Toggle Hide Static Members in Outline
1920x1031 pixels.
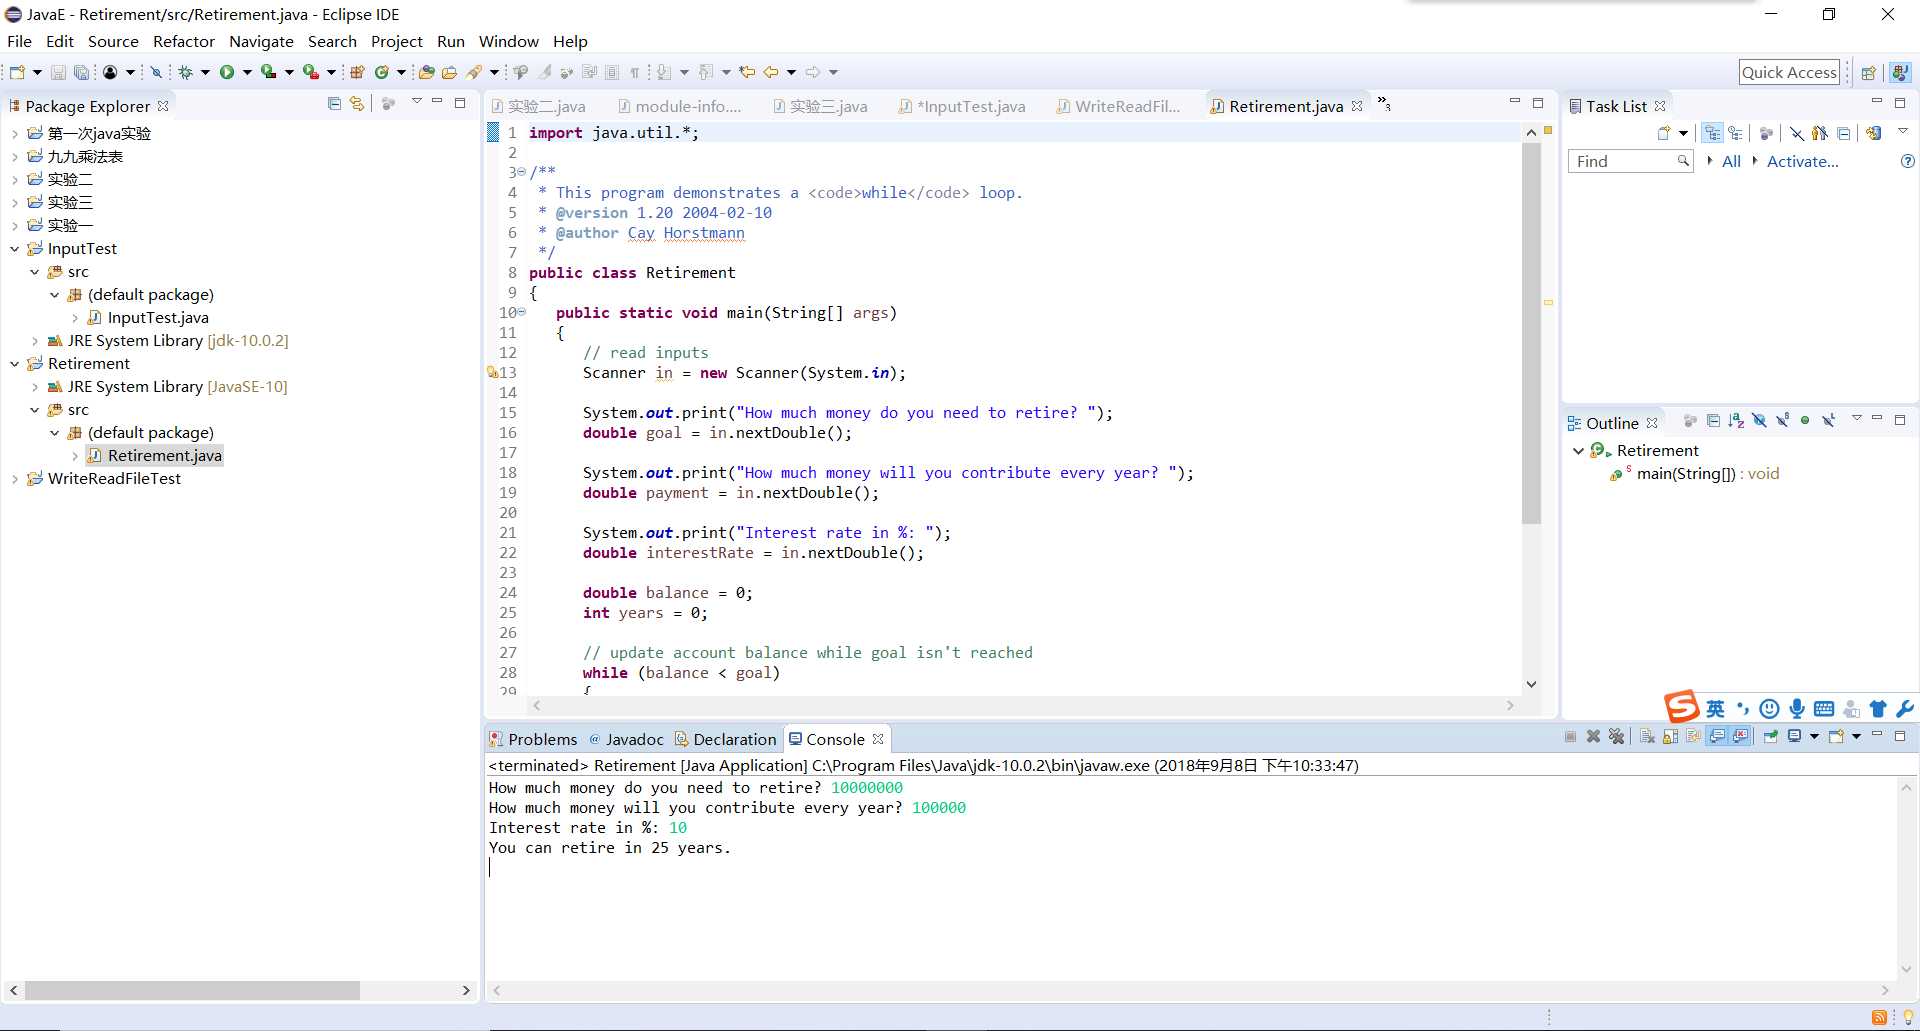(x=1782, y=420)
